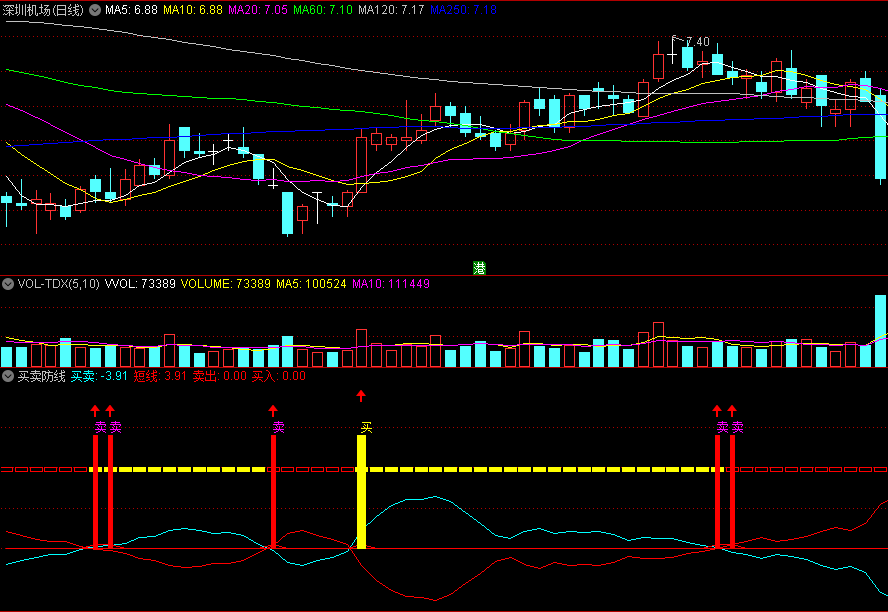Screen dimensions: 888x612
Task: Click the green 港 badge icon
Action: coord(479,268)
